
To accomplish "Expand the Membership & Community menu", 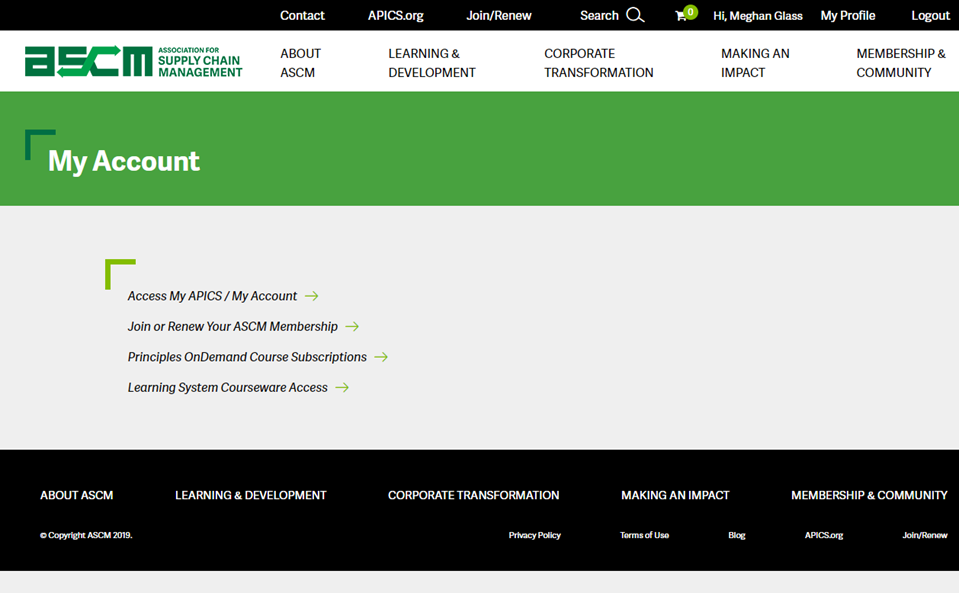I will click(900, 62).
